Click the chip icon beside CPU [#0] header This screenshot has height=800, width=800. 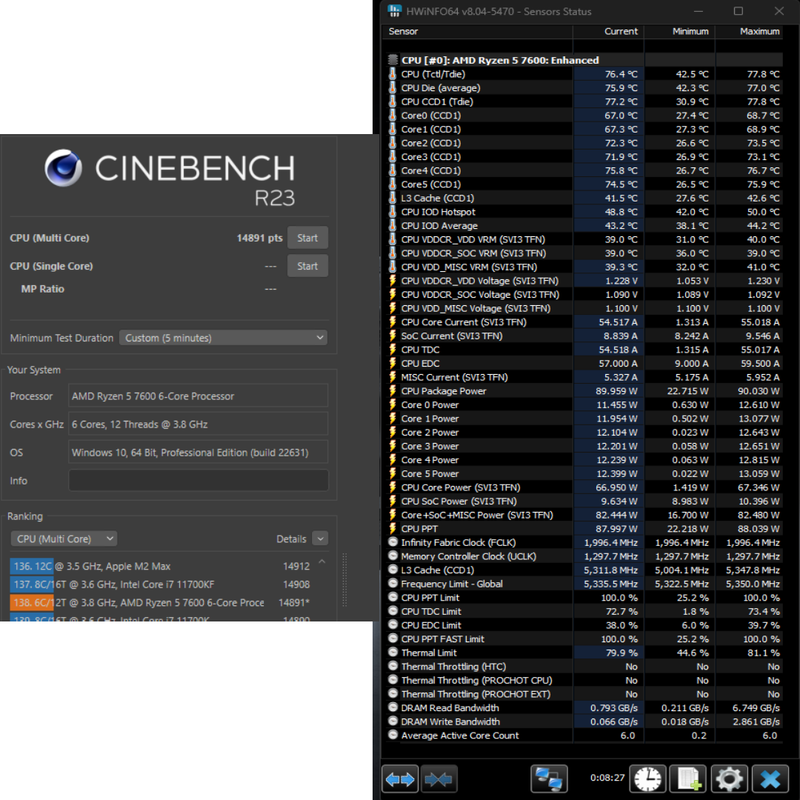[393, 60]
